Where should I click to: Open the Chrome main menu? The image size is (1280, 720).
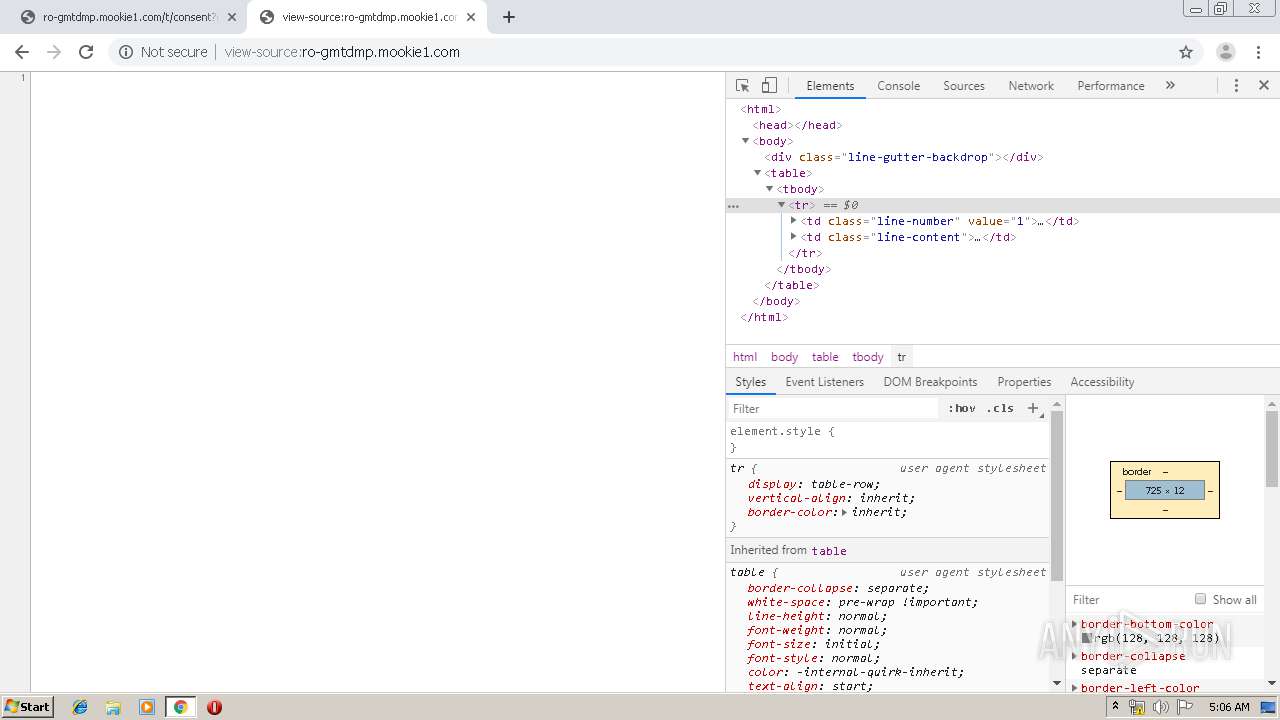click(x=1258, y=52)
